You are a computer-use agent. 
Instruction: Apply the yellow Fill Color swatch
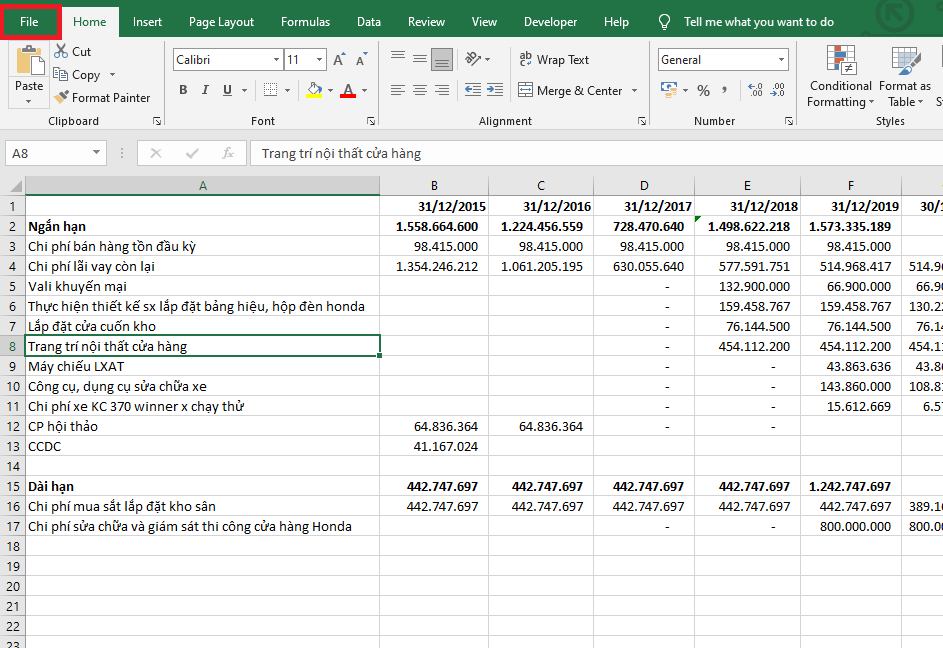click(x=314, y=91)
